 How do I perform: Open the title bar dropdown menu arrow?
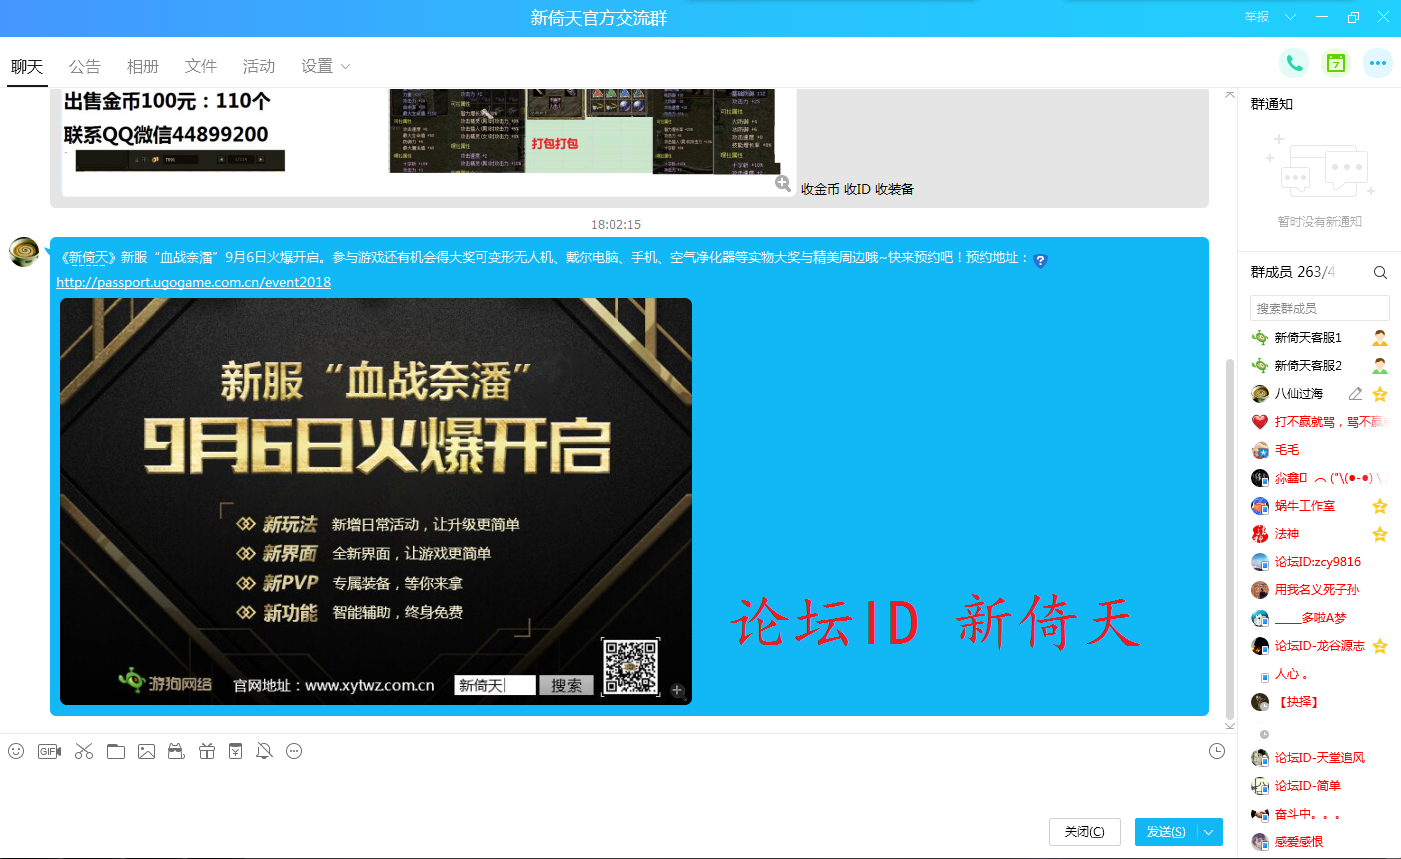1290,17
